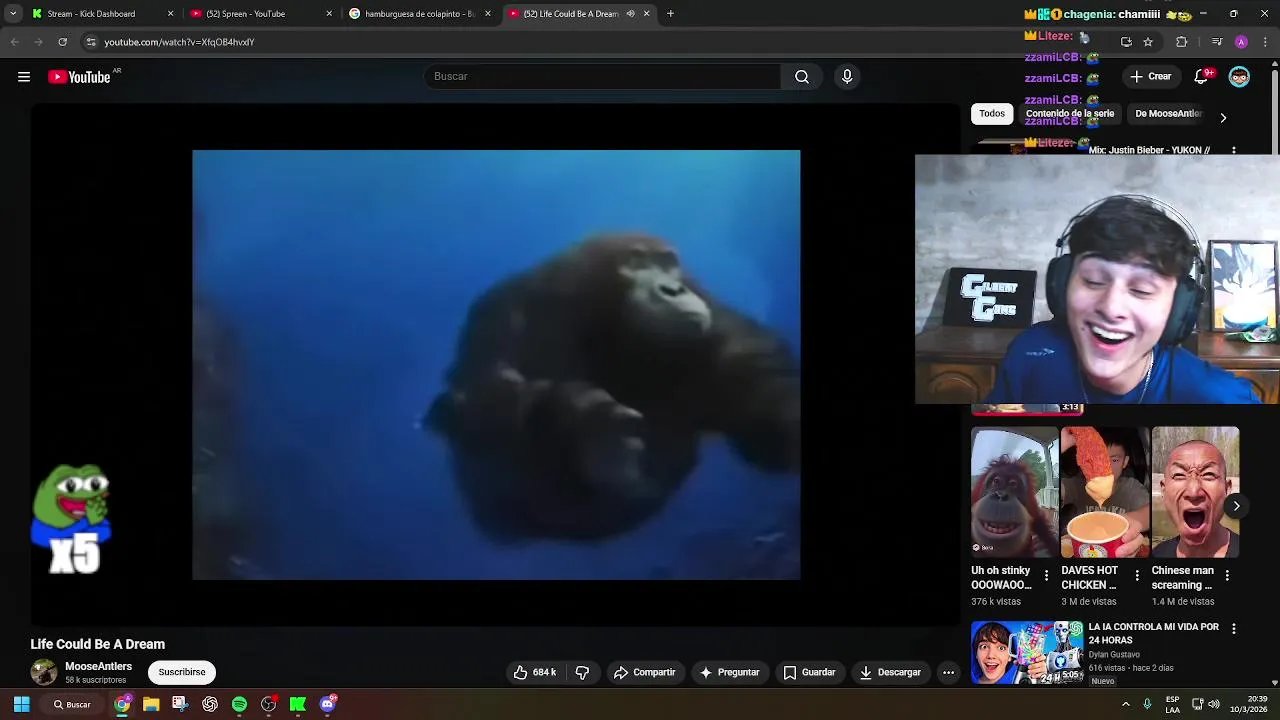Viewport: 1280px width, 720px height.
Task: Open the MooseAntlers channel avatar
Action: (x=44, y=672)
